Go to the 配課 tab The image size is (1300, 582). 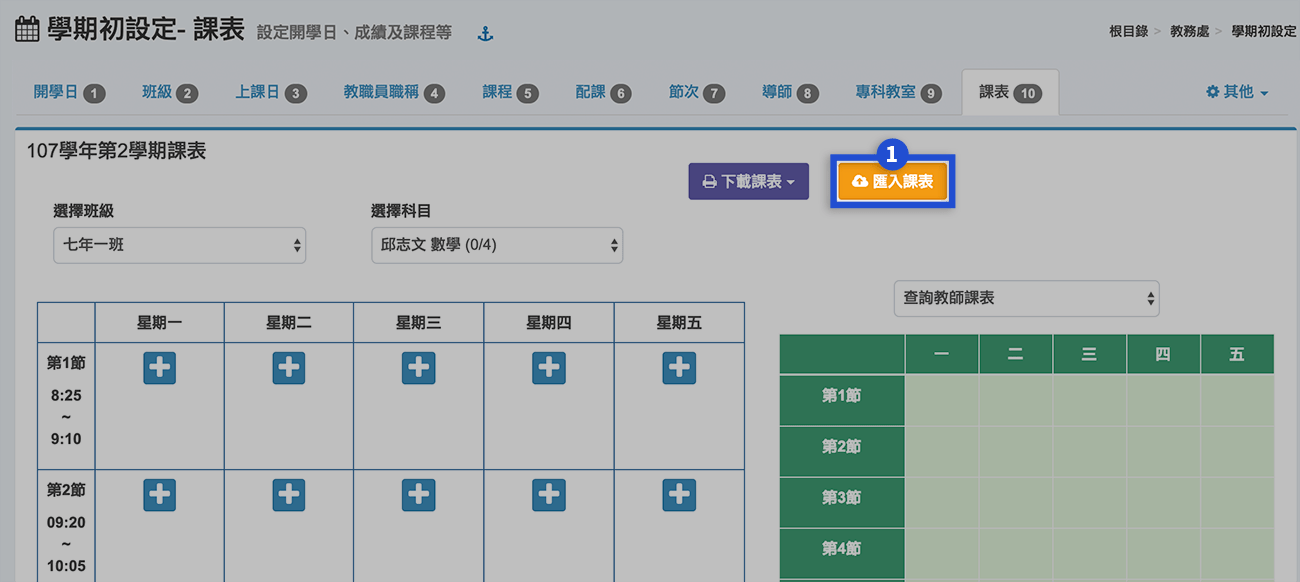pyautogui.click(x=603, y=92)
